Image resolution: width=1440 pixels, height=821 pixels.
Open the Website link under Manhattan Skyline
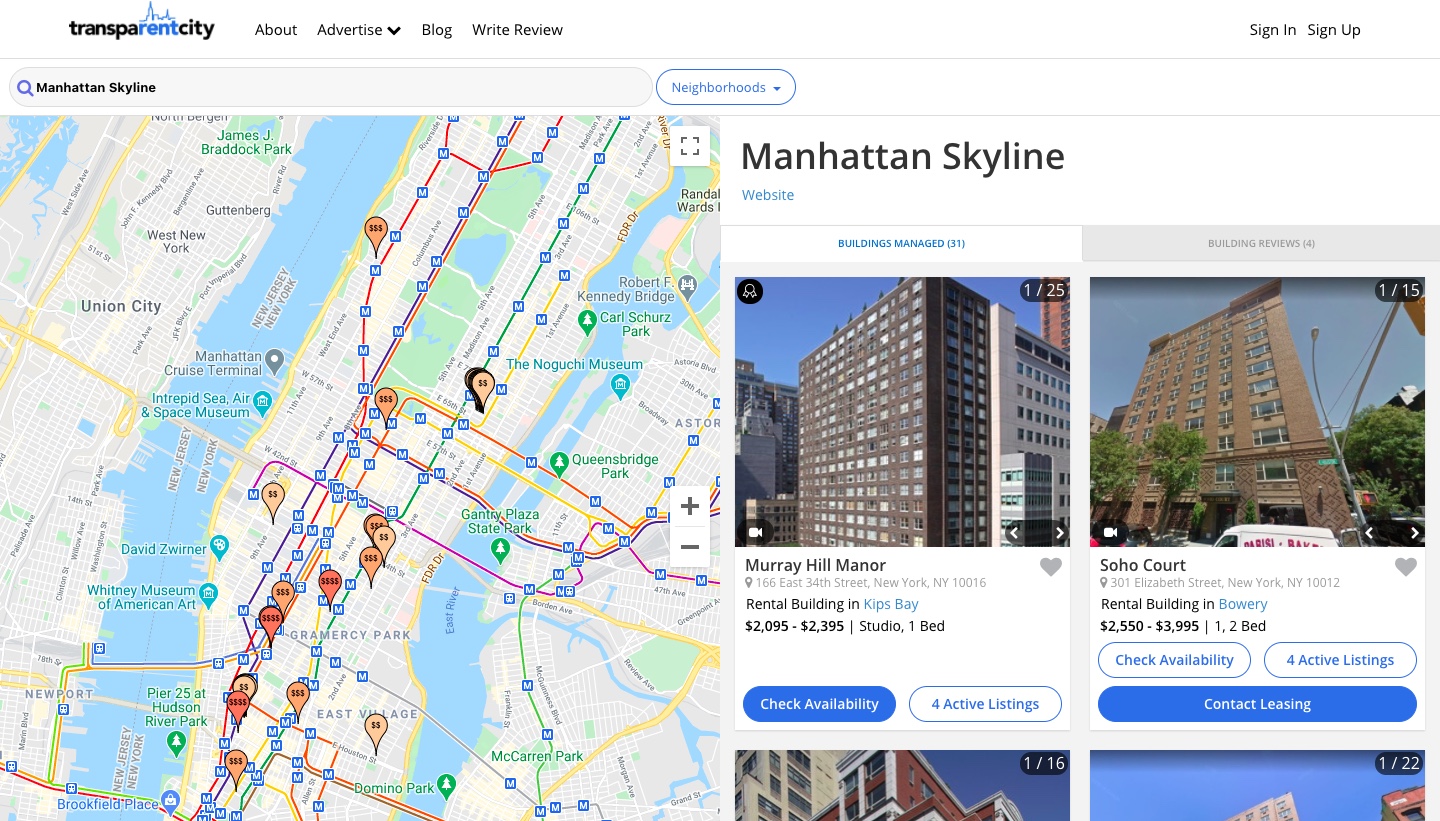[x=768, y=194]
